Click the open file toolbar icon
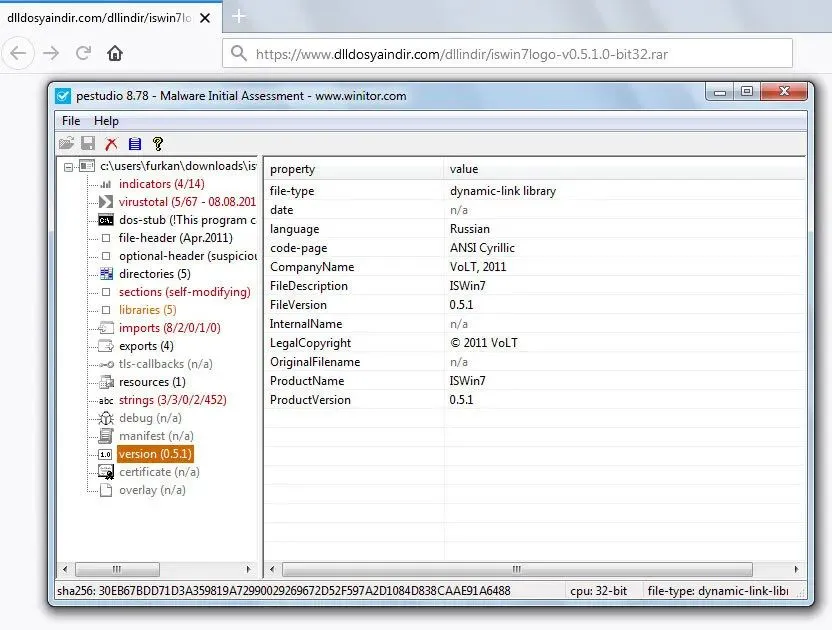 pos(66,144)
